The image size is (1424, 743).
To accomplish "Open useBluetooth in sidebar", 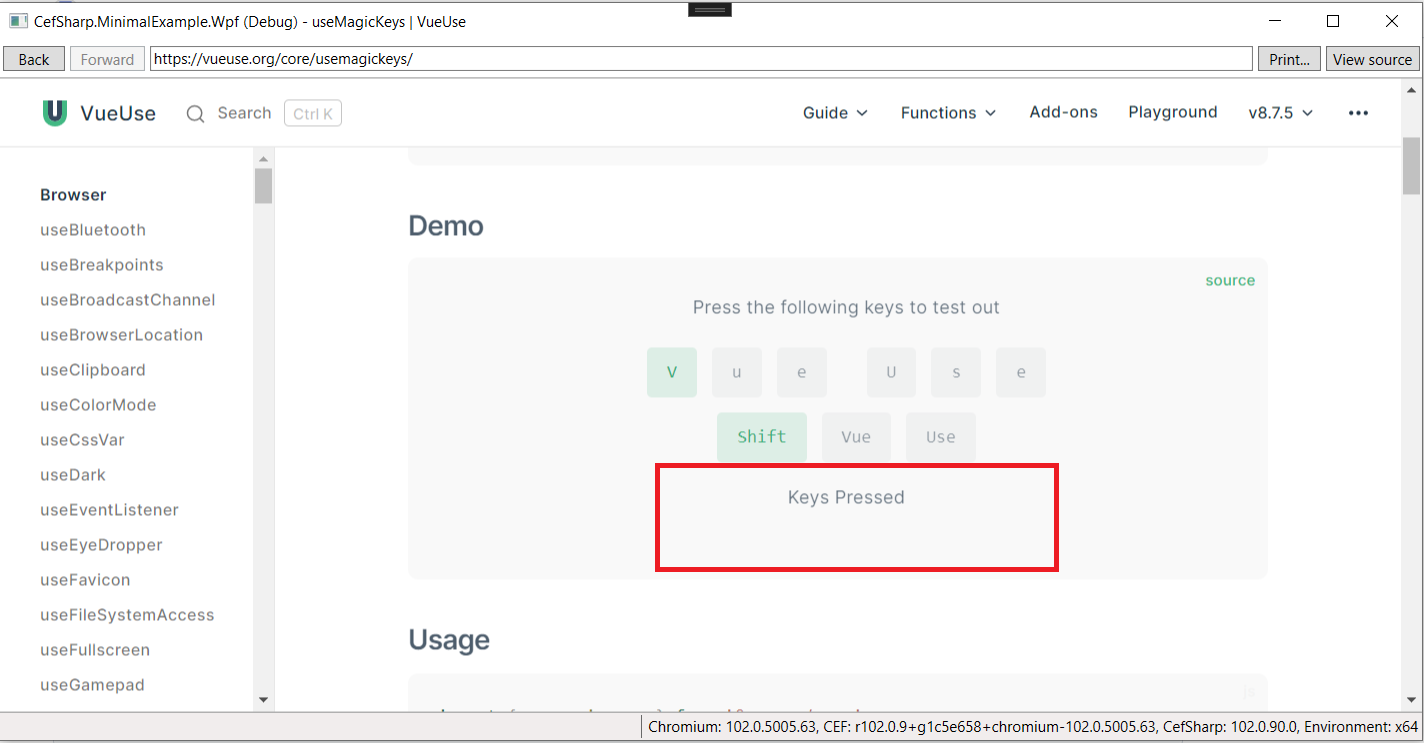I will click(x=93, y=230).
